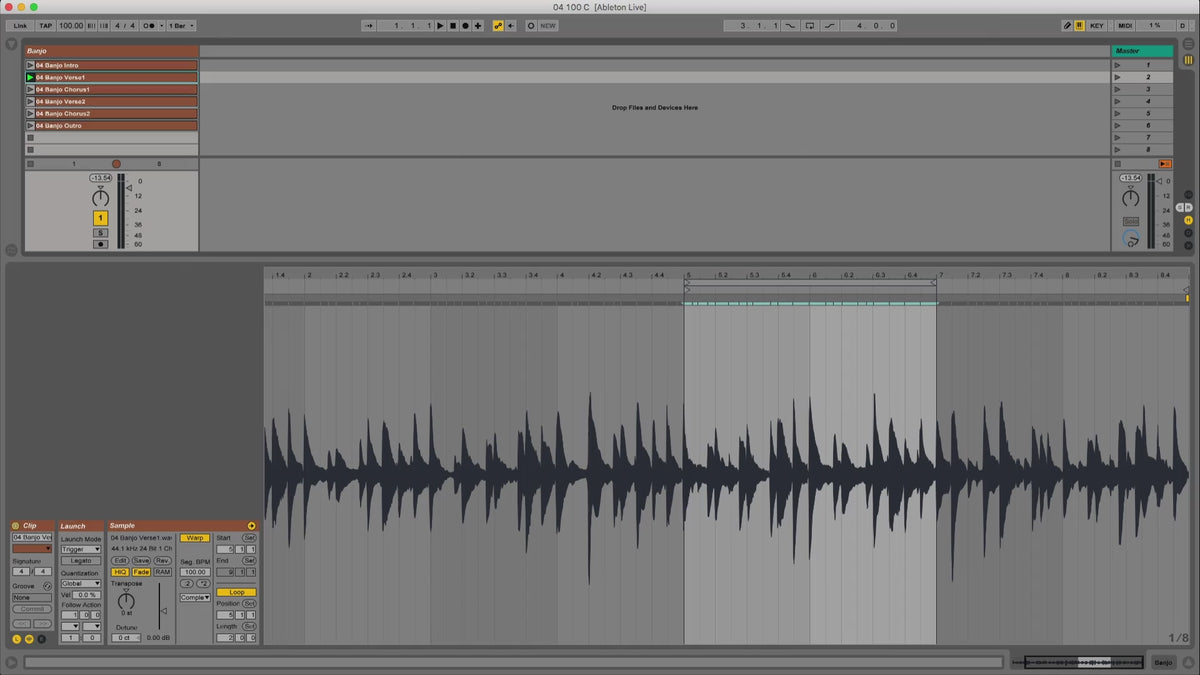Disable the Warp switch
Viewport: 1200px width, 675px height.
pyautogui.click(x=195, y=538)
